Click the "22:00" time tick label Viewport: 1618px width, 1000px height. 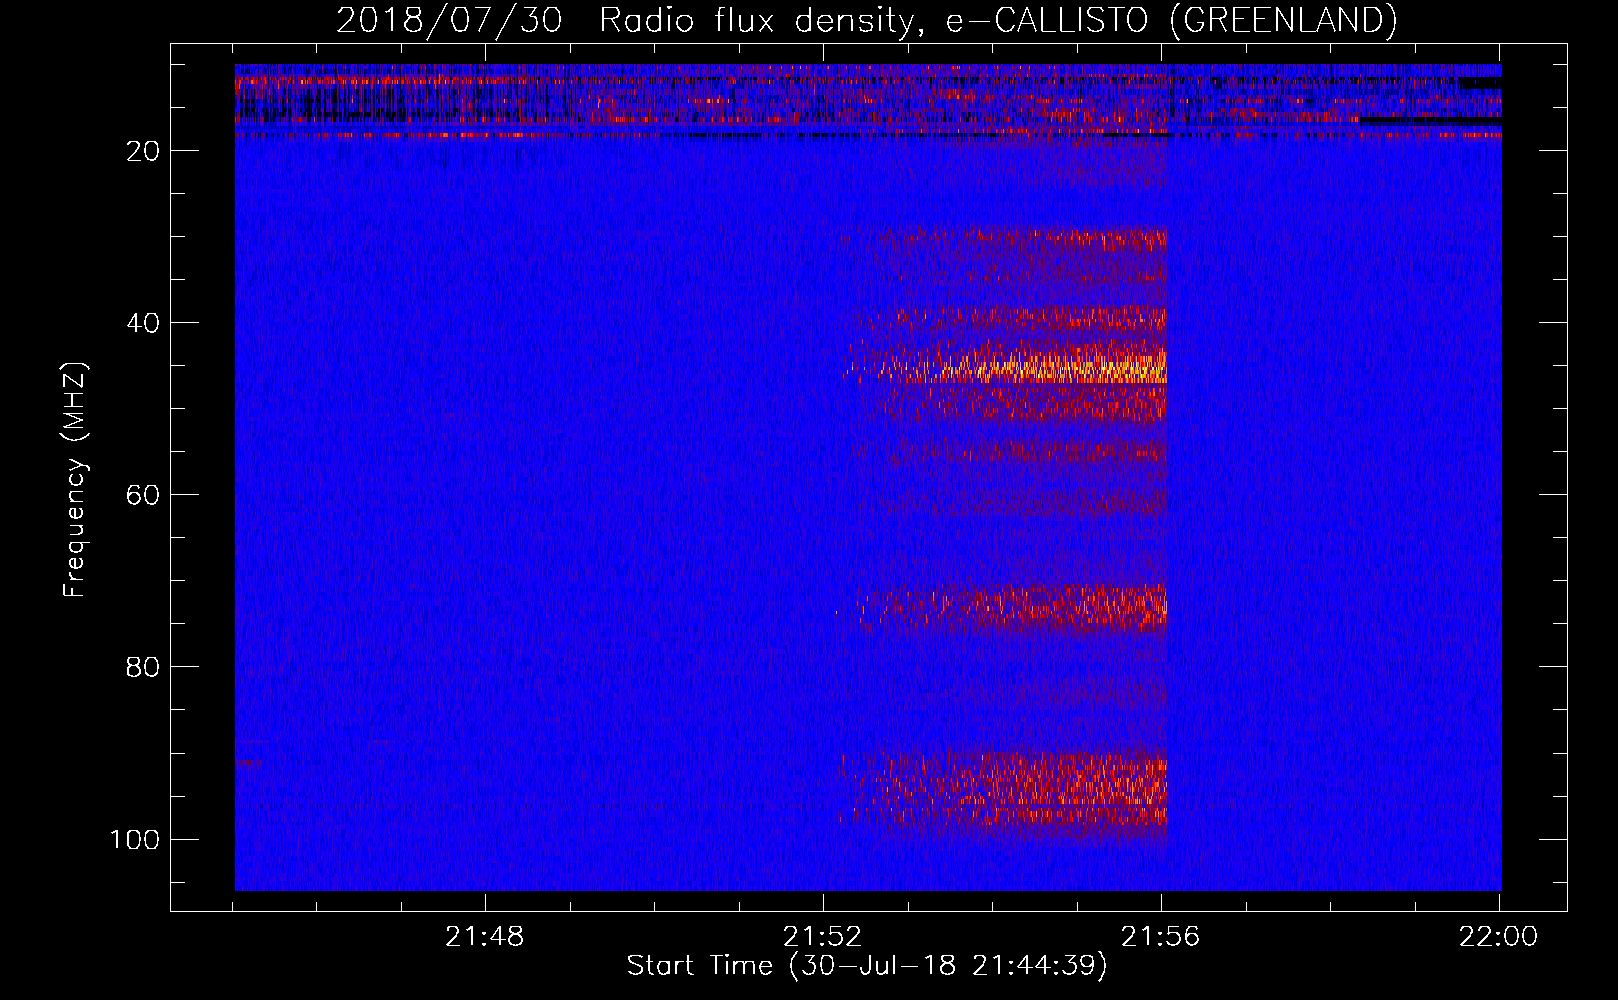[1498, 937]
